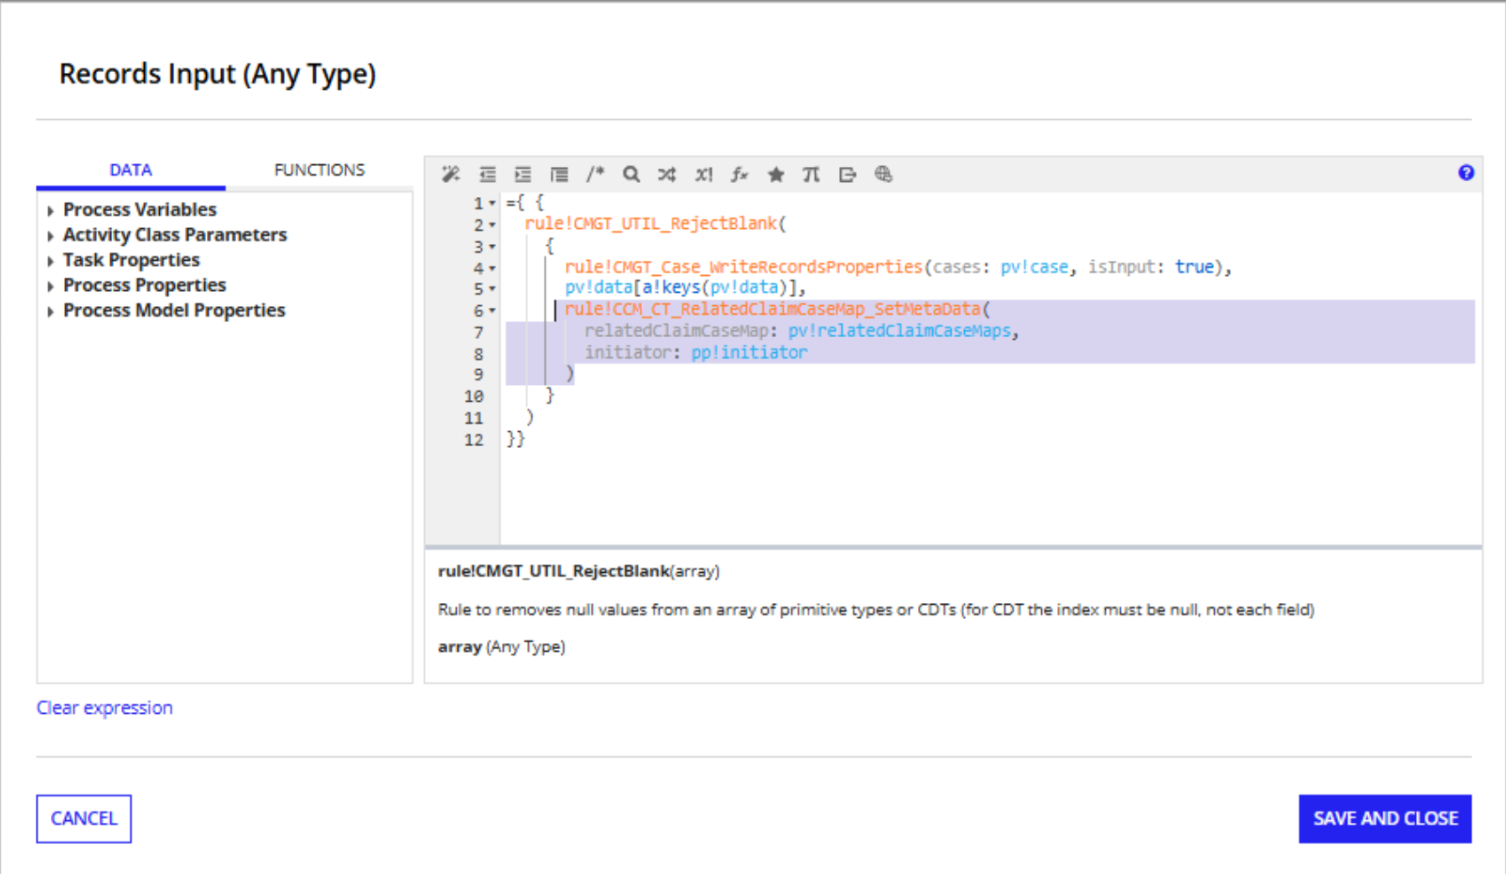The image size is (1506, 874).
Task: Click the x! toolbar icon
Action: coord(704,174)
